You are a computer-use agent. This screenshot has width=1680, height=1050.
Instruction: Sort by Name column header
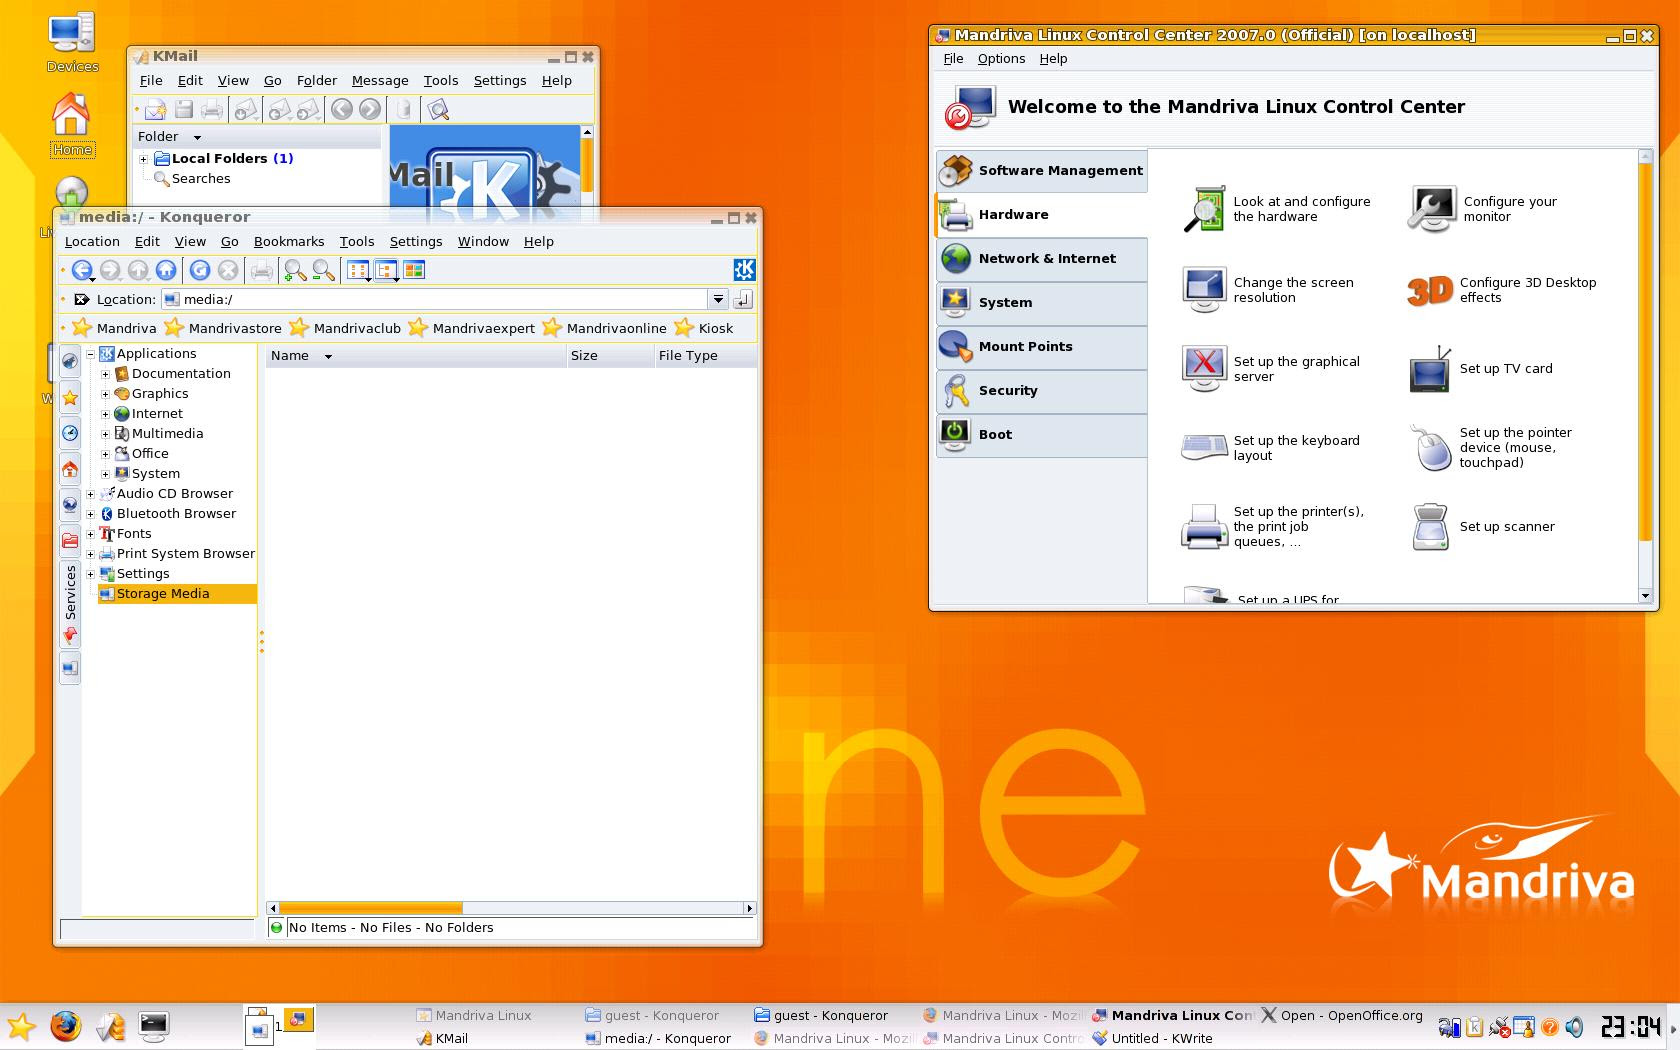coord(415,356)
